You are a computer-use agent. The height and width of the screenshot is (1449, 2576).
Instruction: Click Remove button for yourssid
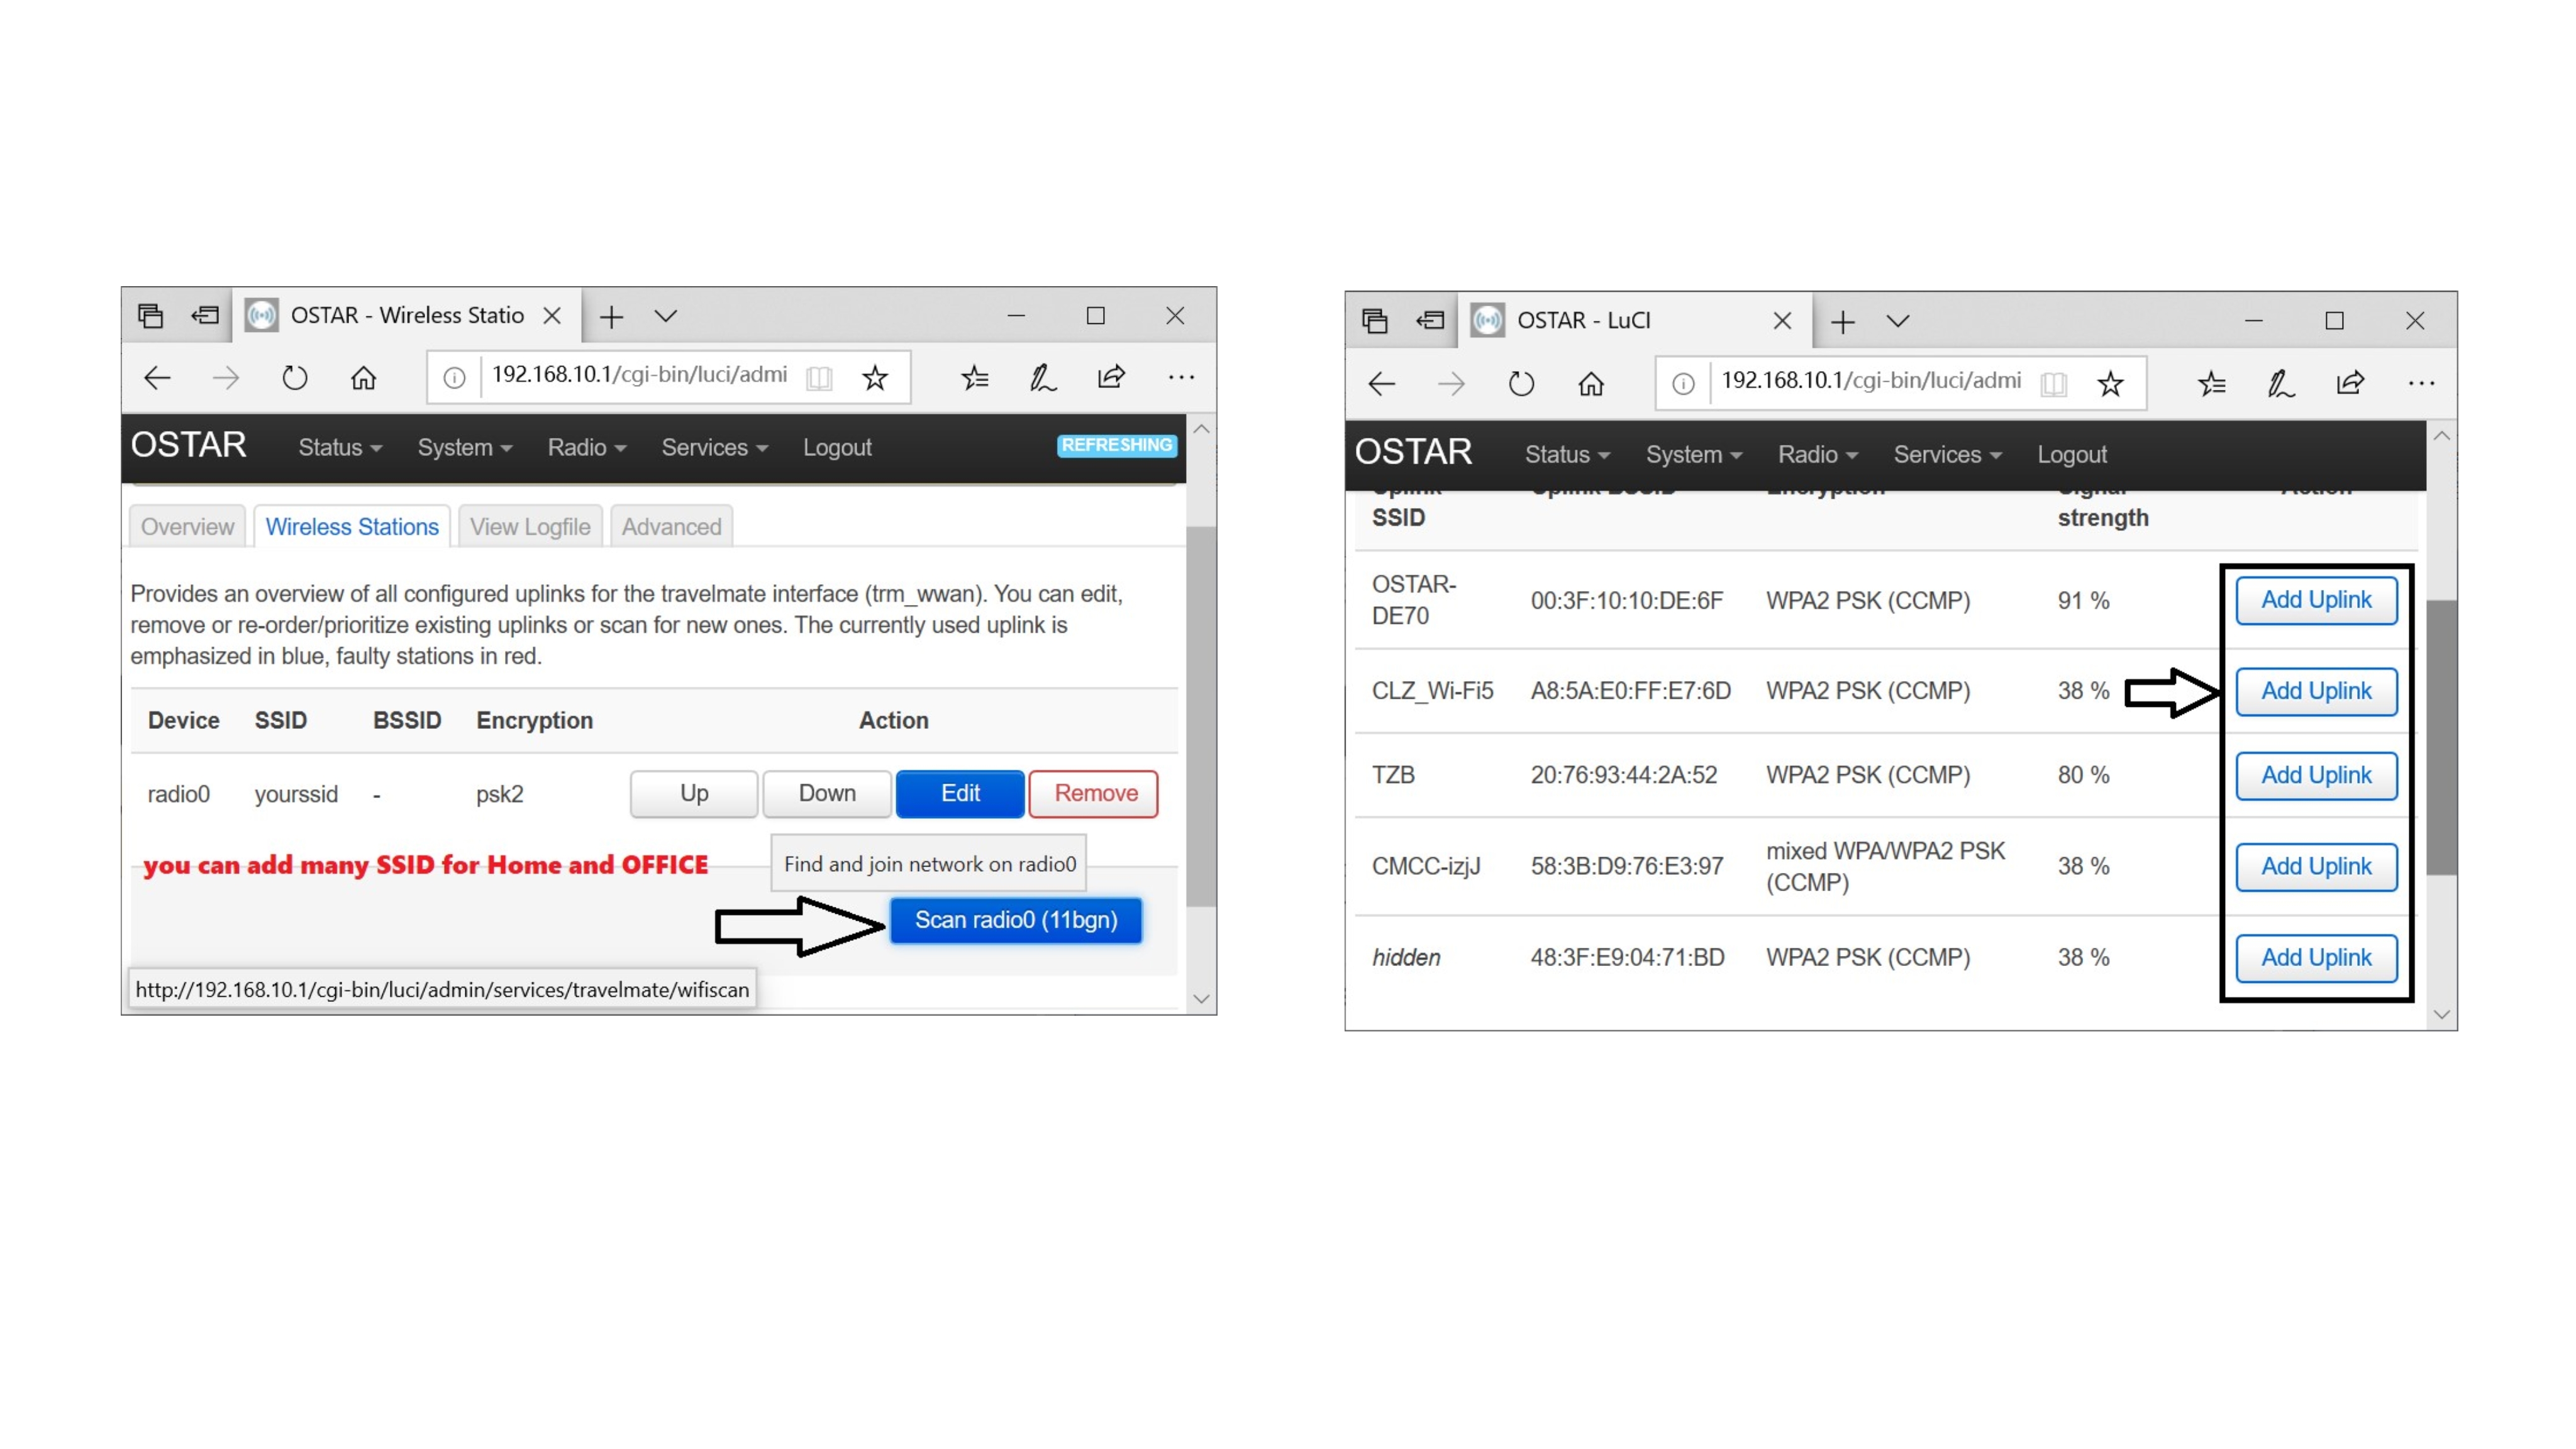[x=1094, y=793]
